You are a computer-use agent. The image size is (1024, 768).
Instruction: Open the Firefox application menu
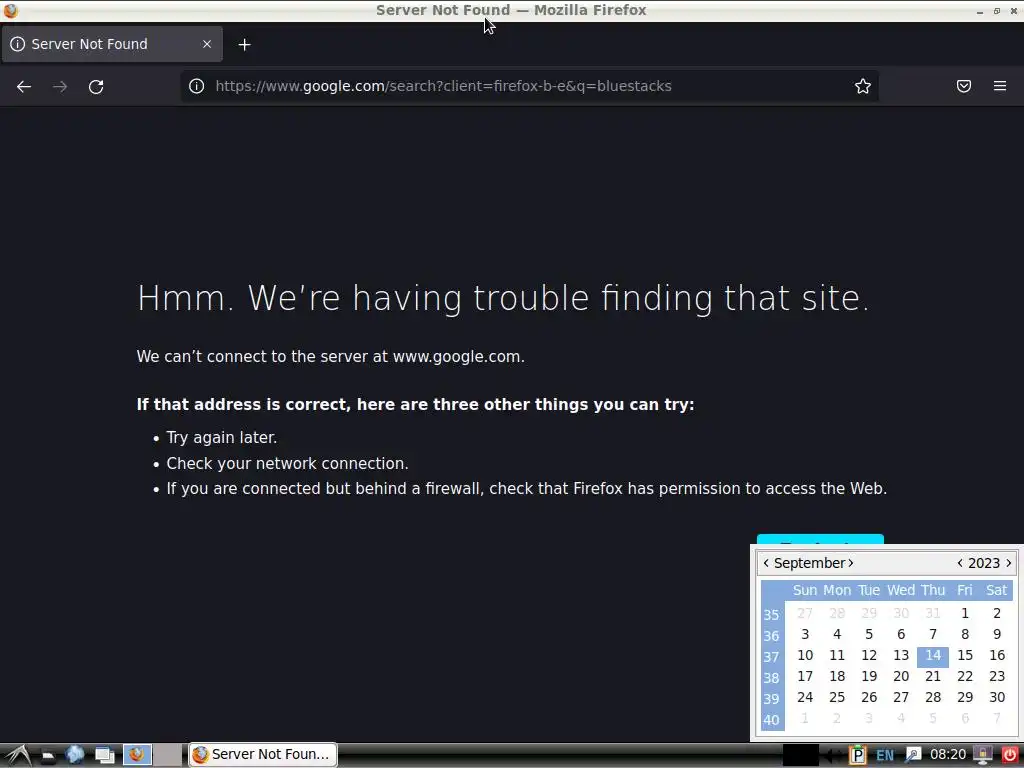[x=1000, y=86]
